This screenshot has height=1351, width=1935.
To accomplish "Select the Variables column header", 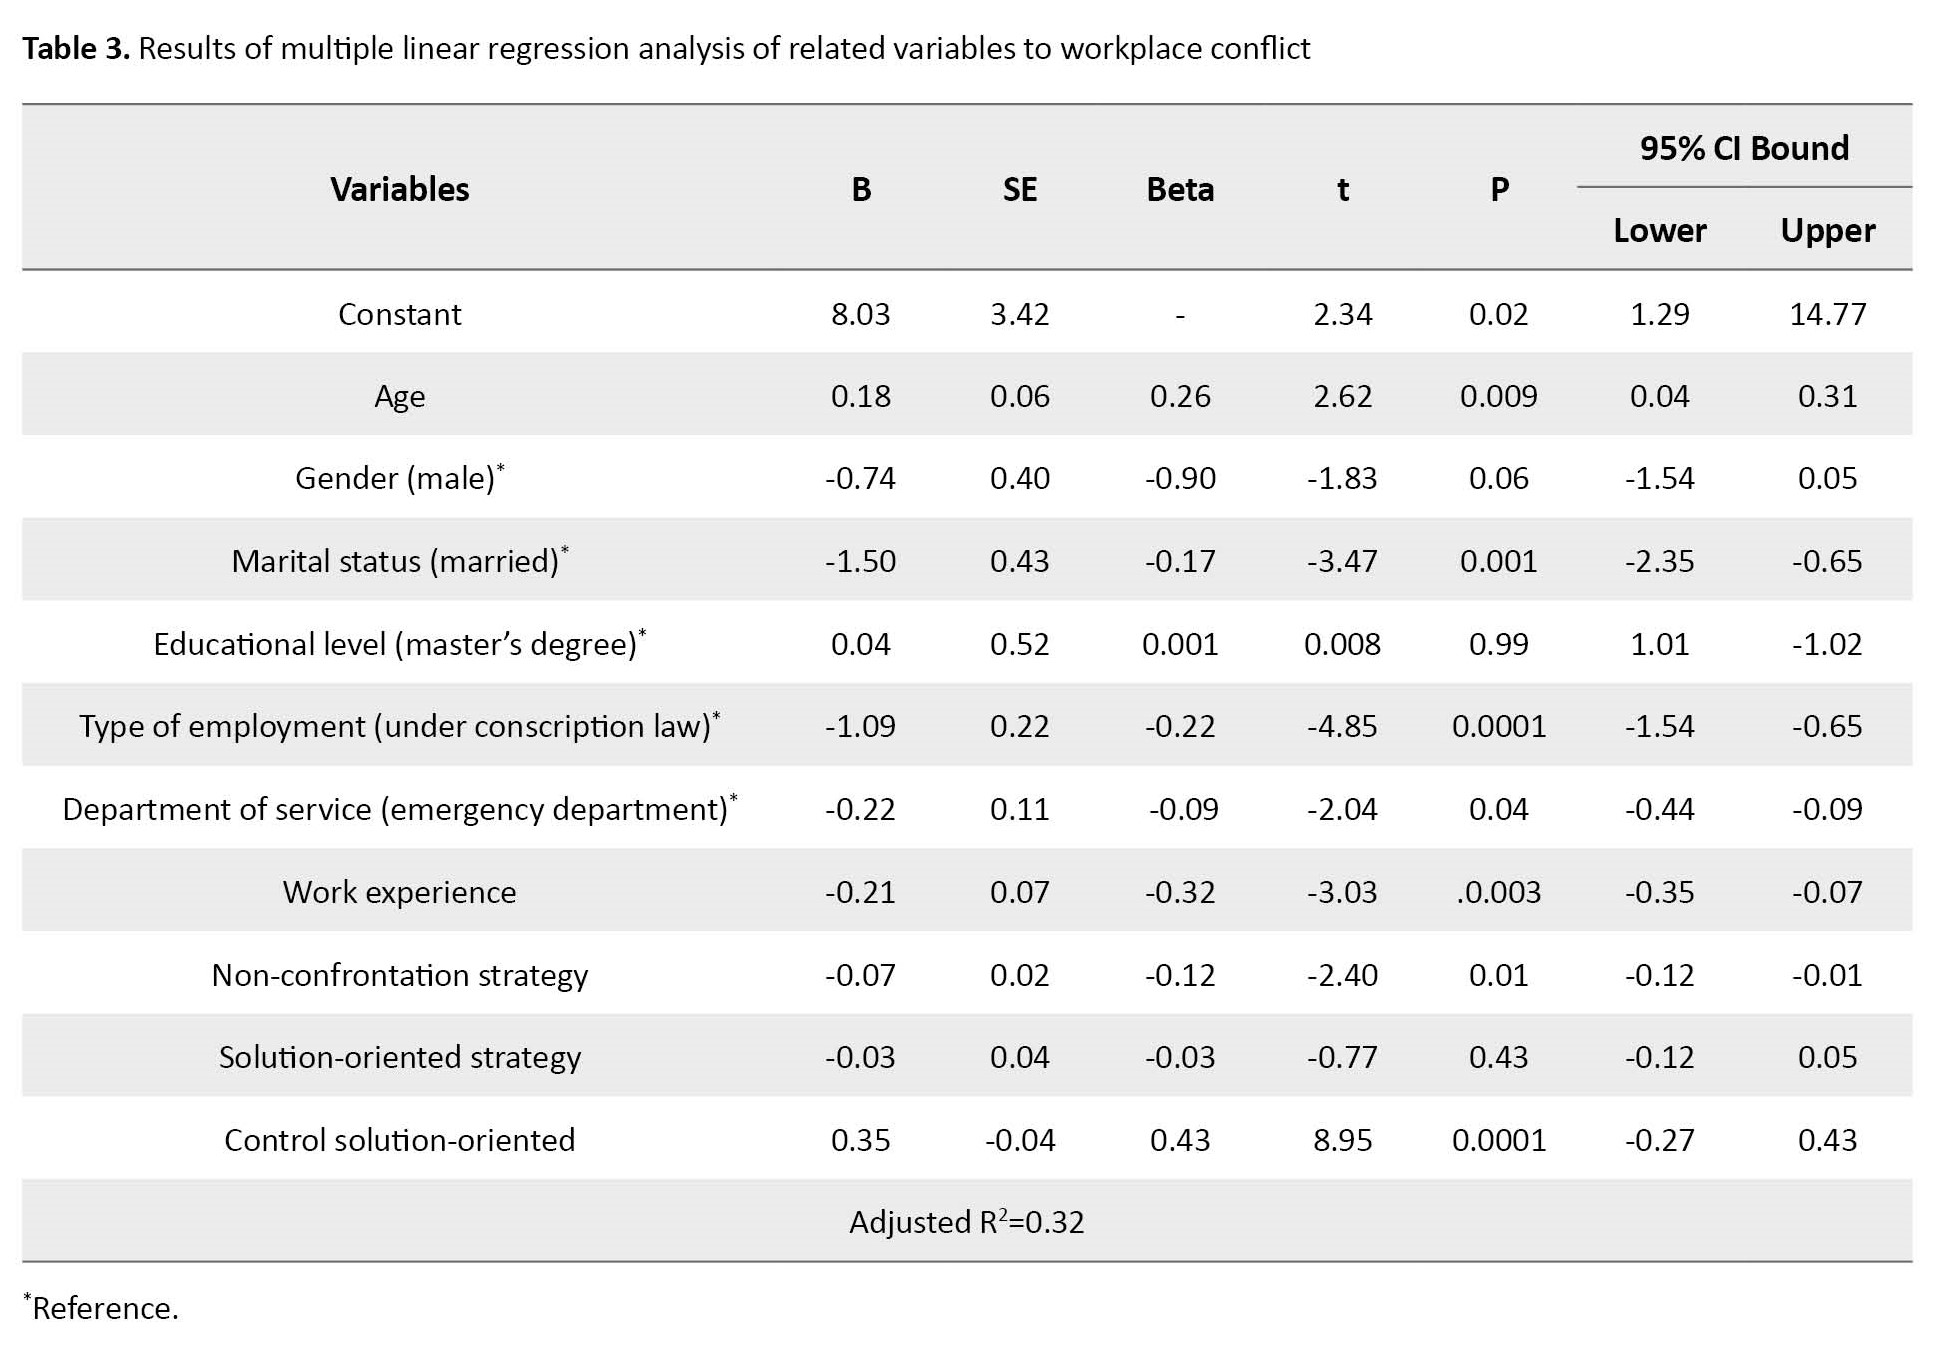I will 399,189.
